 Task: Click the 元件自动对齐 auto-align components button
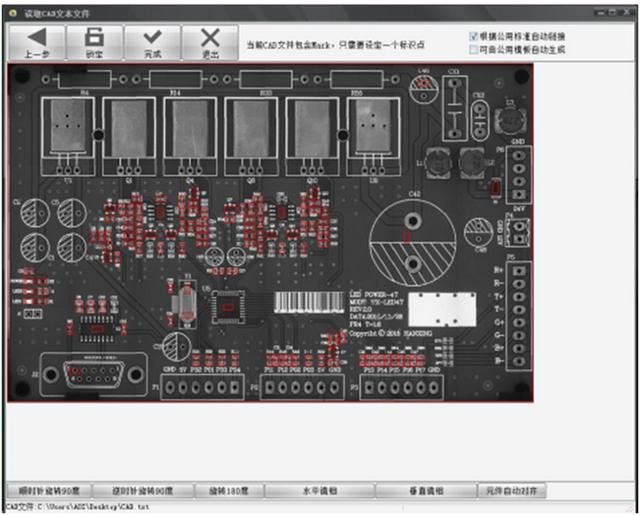point(512,491)
